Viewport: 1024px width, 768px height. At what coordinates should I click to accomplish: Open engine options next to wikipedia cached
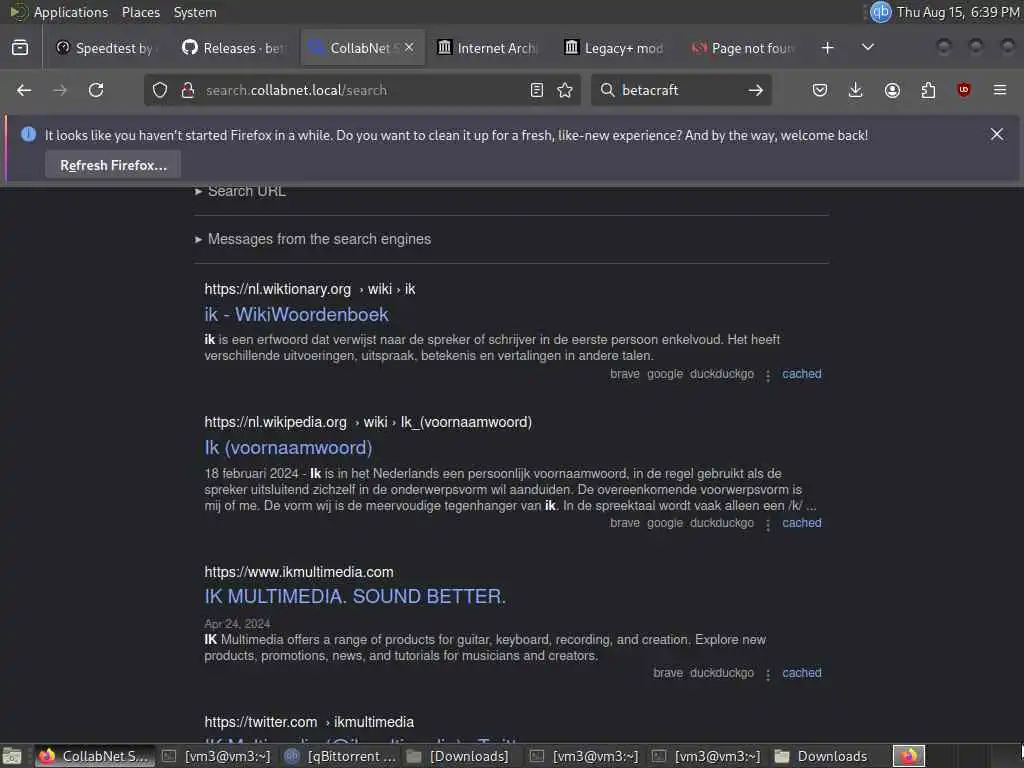[768, 524]
